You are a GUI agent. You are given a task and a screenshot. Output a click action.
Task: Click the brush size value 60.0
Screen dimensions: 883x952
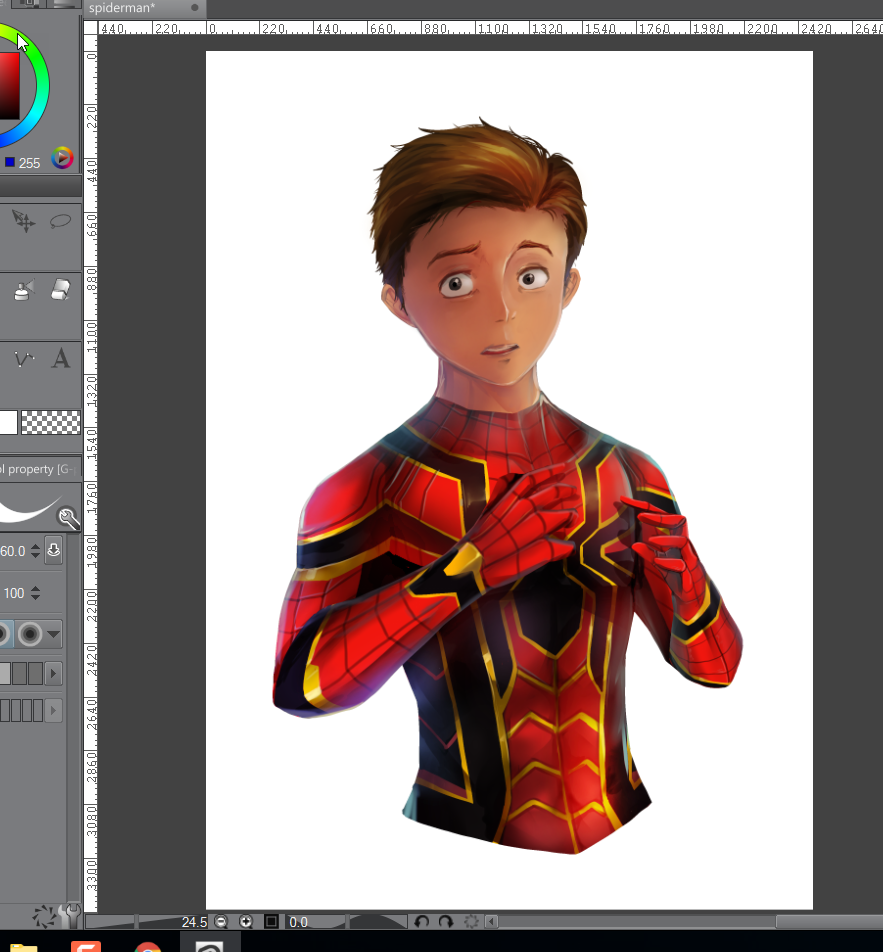[13, 551]
